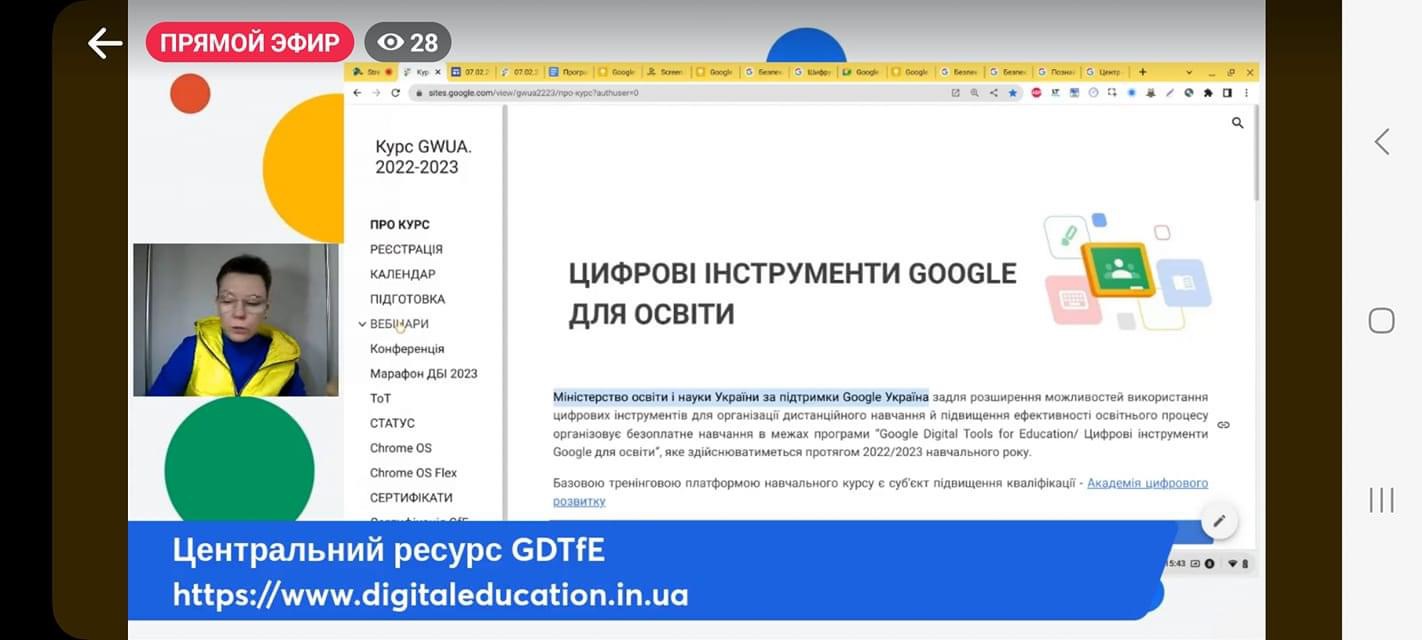Go to СЕРТИФІКАТИ sidebar item
This screenshot has width=1422, height=640.
point(411,497)
